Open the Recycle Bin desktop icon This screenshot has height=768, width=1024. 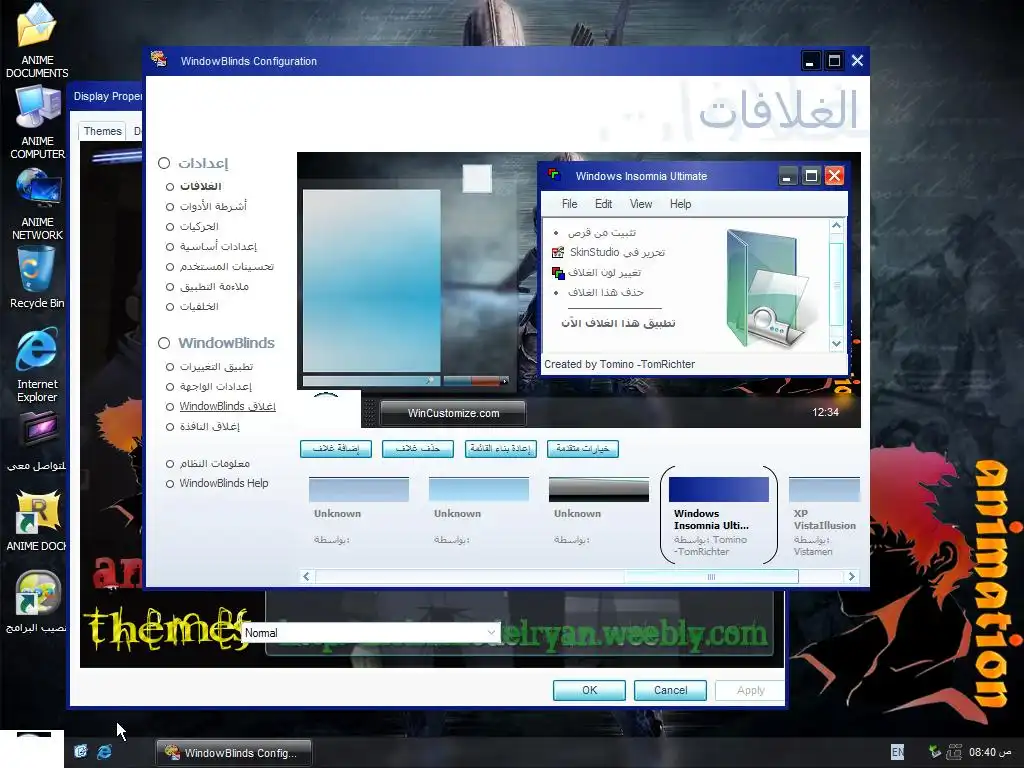click(x=37, y=269)
